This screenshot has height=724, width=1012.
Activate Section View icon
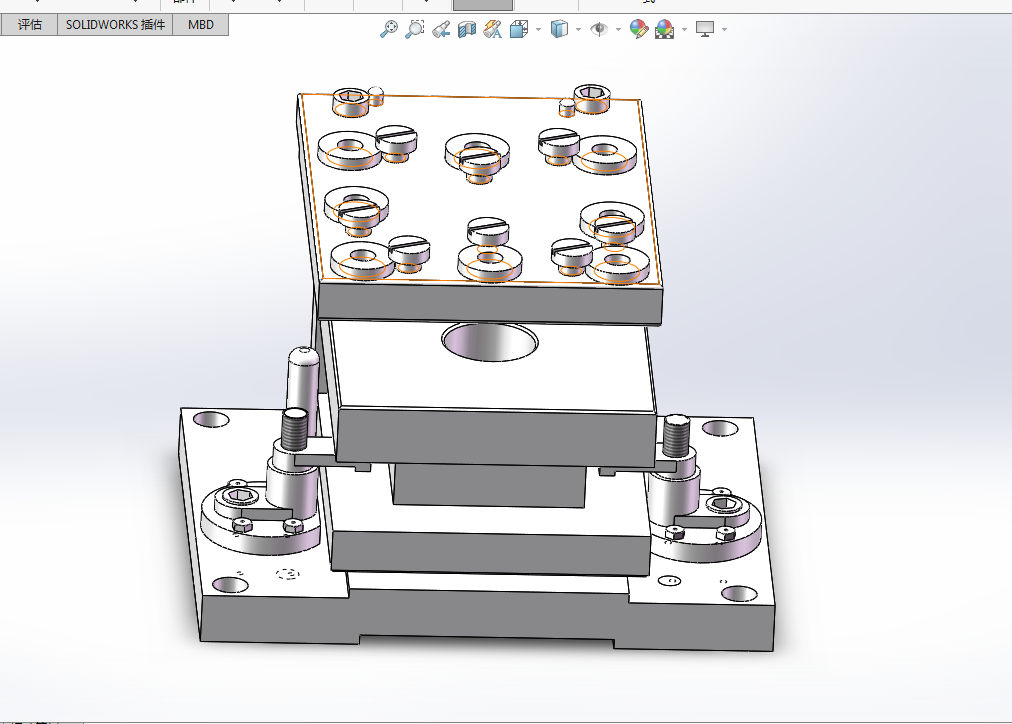pyautogui.click(x=467, y=29)
